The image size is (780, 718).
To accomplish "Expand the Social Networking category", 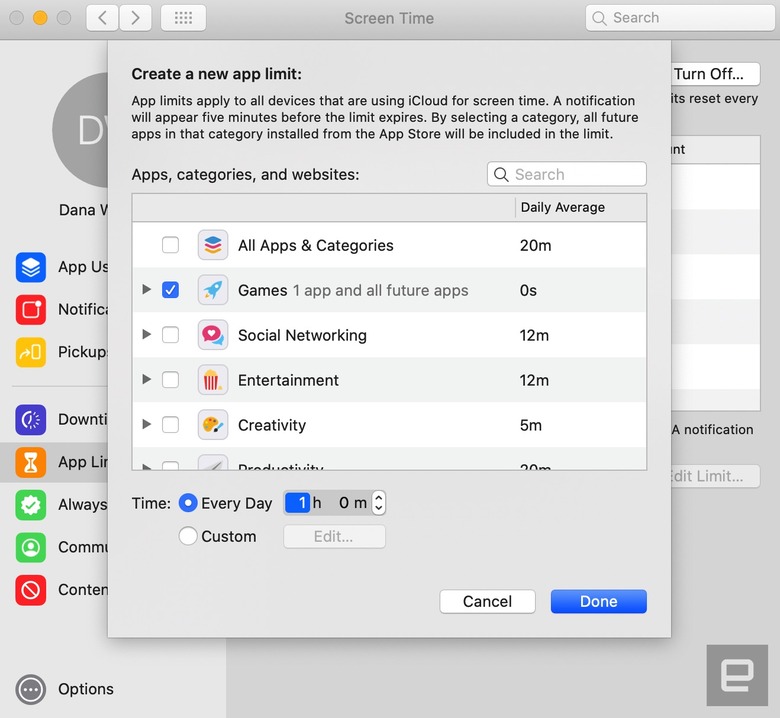I will [146, 334].
